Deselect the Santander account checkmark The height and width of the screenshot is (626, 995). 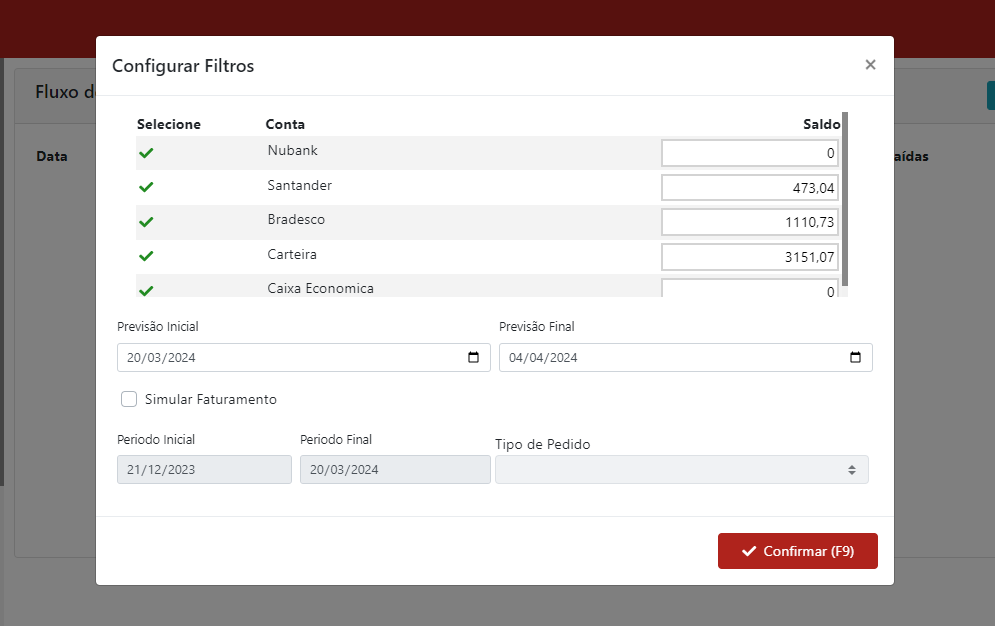(146, 187)
